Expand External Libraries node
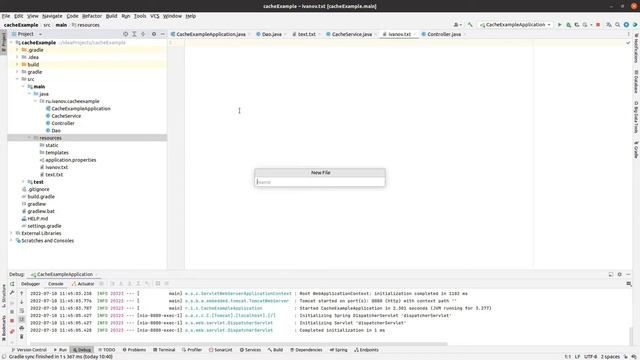640x360 pixels. click(11, 233)
